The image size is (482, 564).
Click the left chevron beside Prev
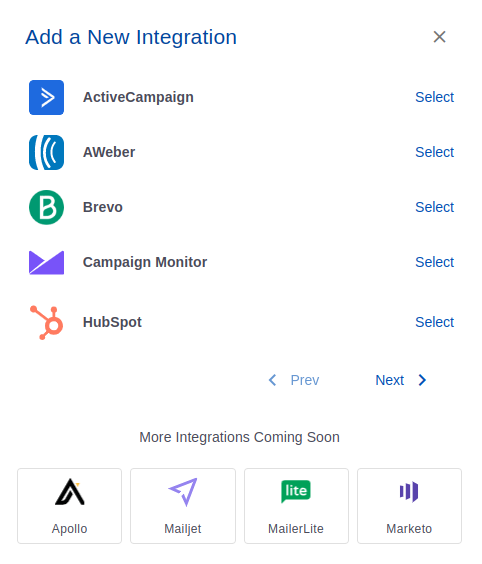click(x=273, y=380)
